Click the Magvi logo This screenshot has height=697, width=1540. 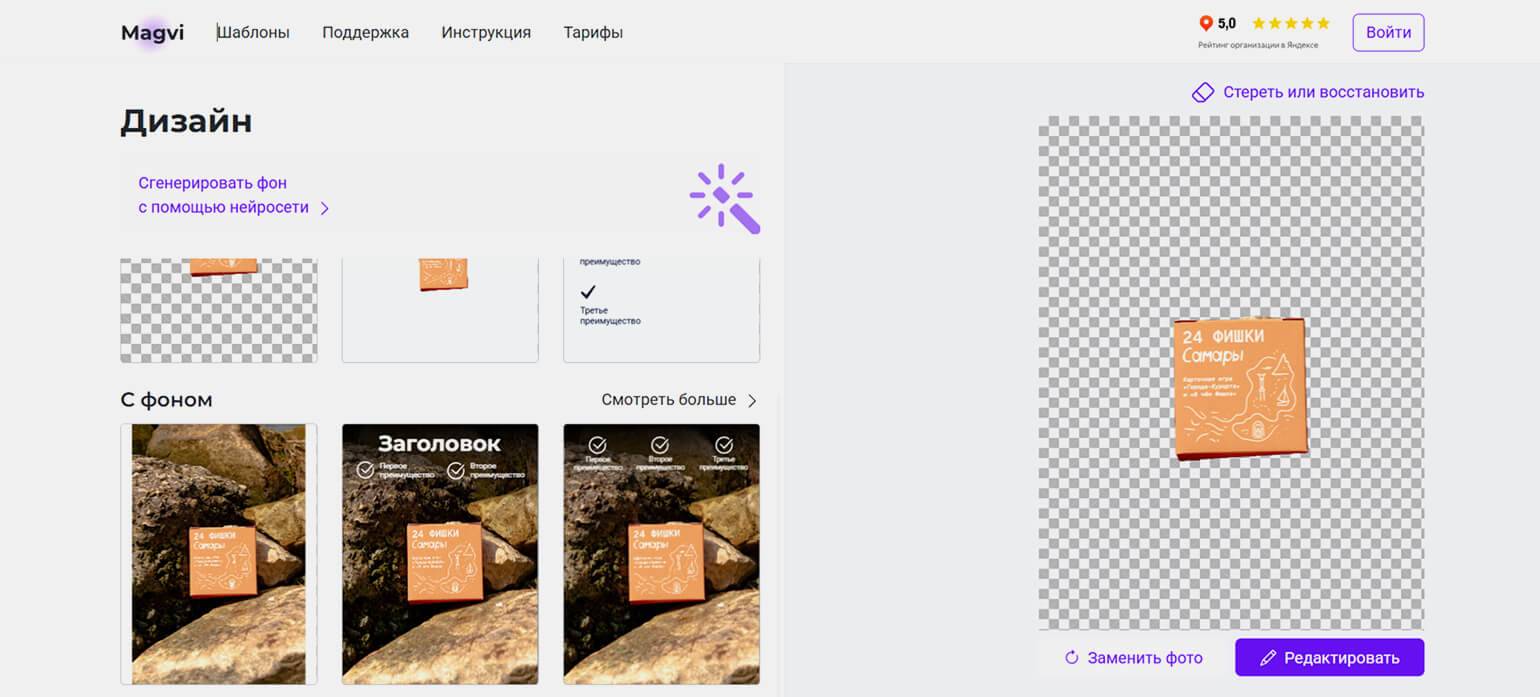[x=152, y=32]
